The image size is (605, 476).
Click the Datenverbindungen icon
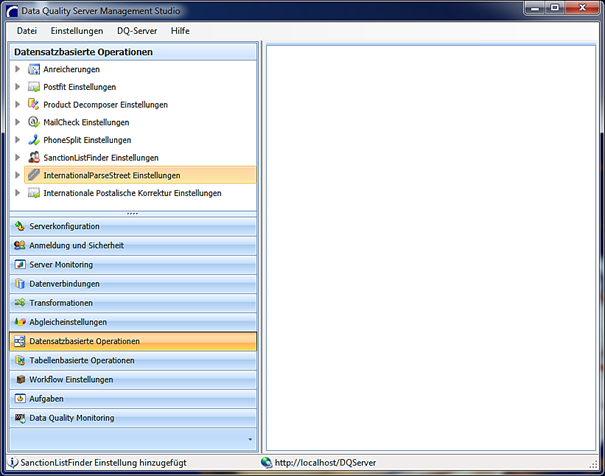point(20,284)
